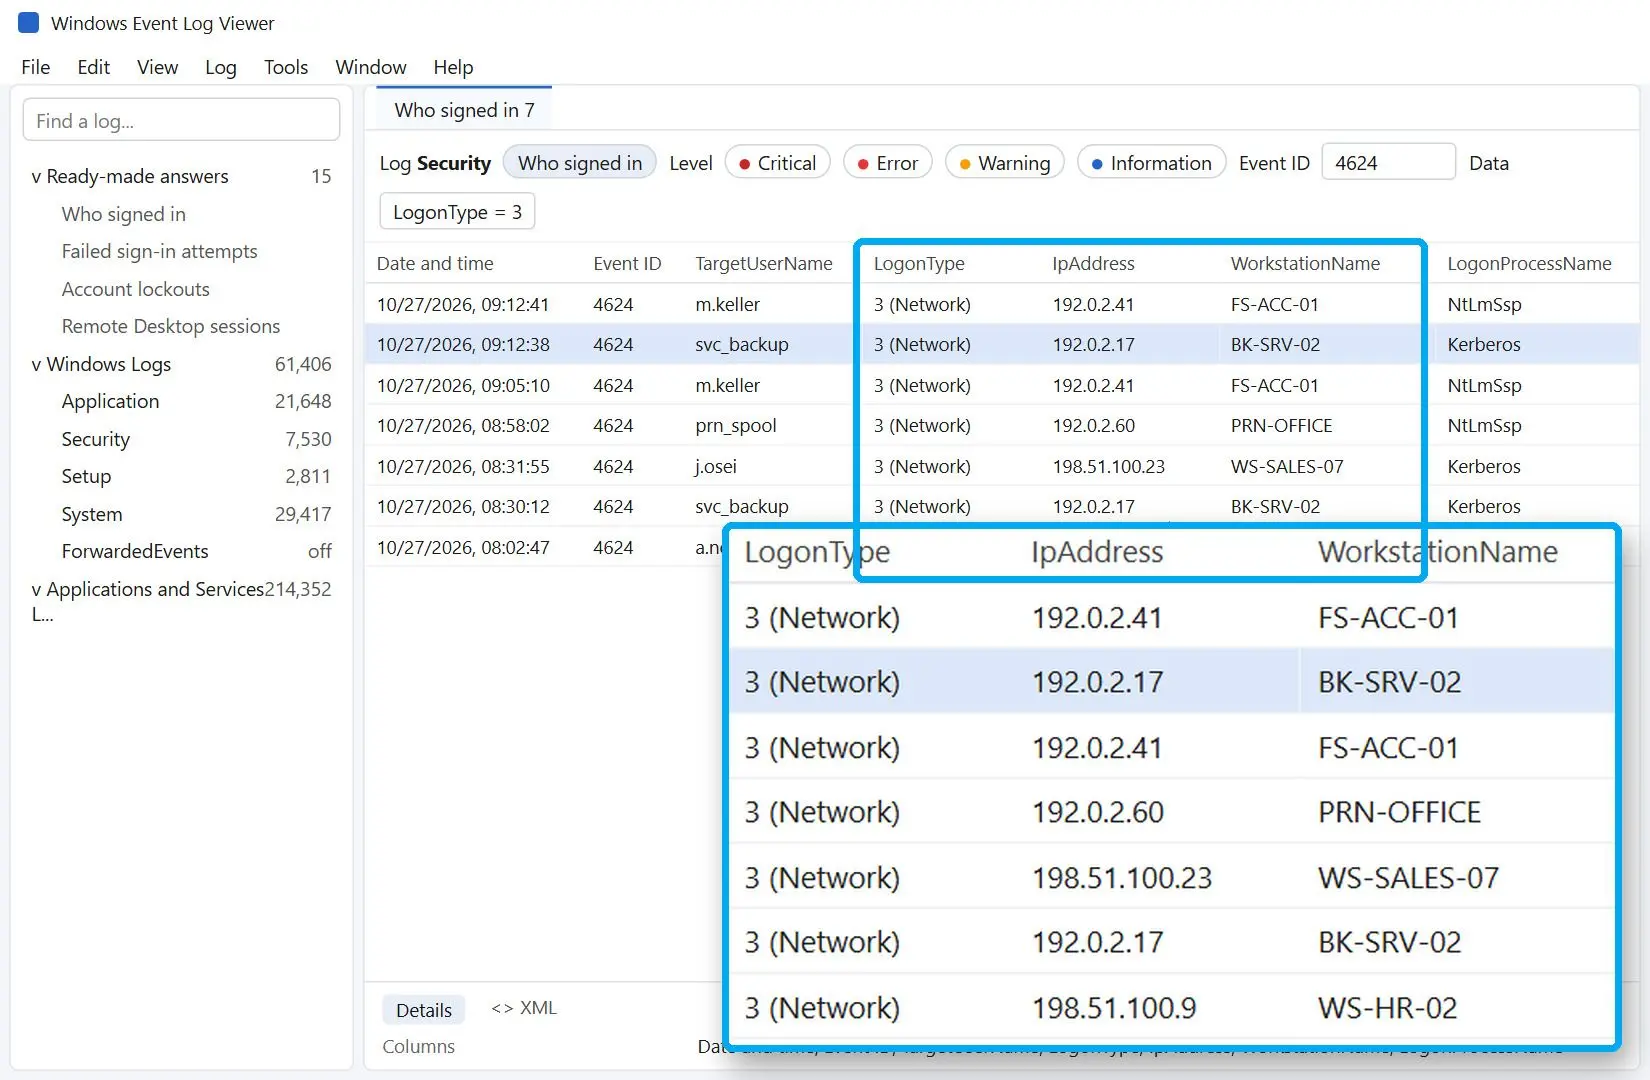Open the Help menu
The height and width of the screenshot is (1080, 1650).
(x=453, y=67)
